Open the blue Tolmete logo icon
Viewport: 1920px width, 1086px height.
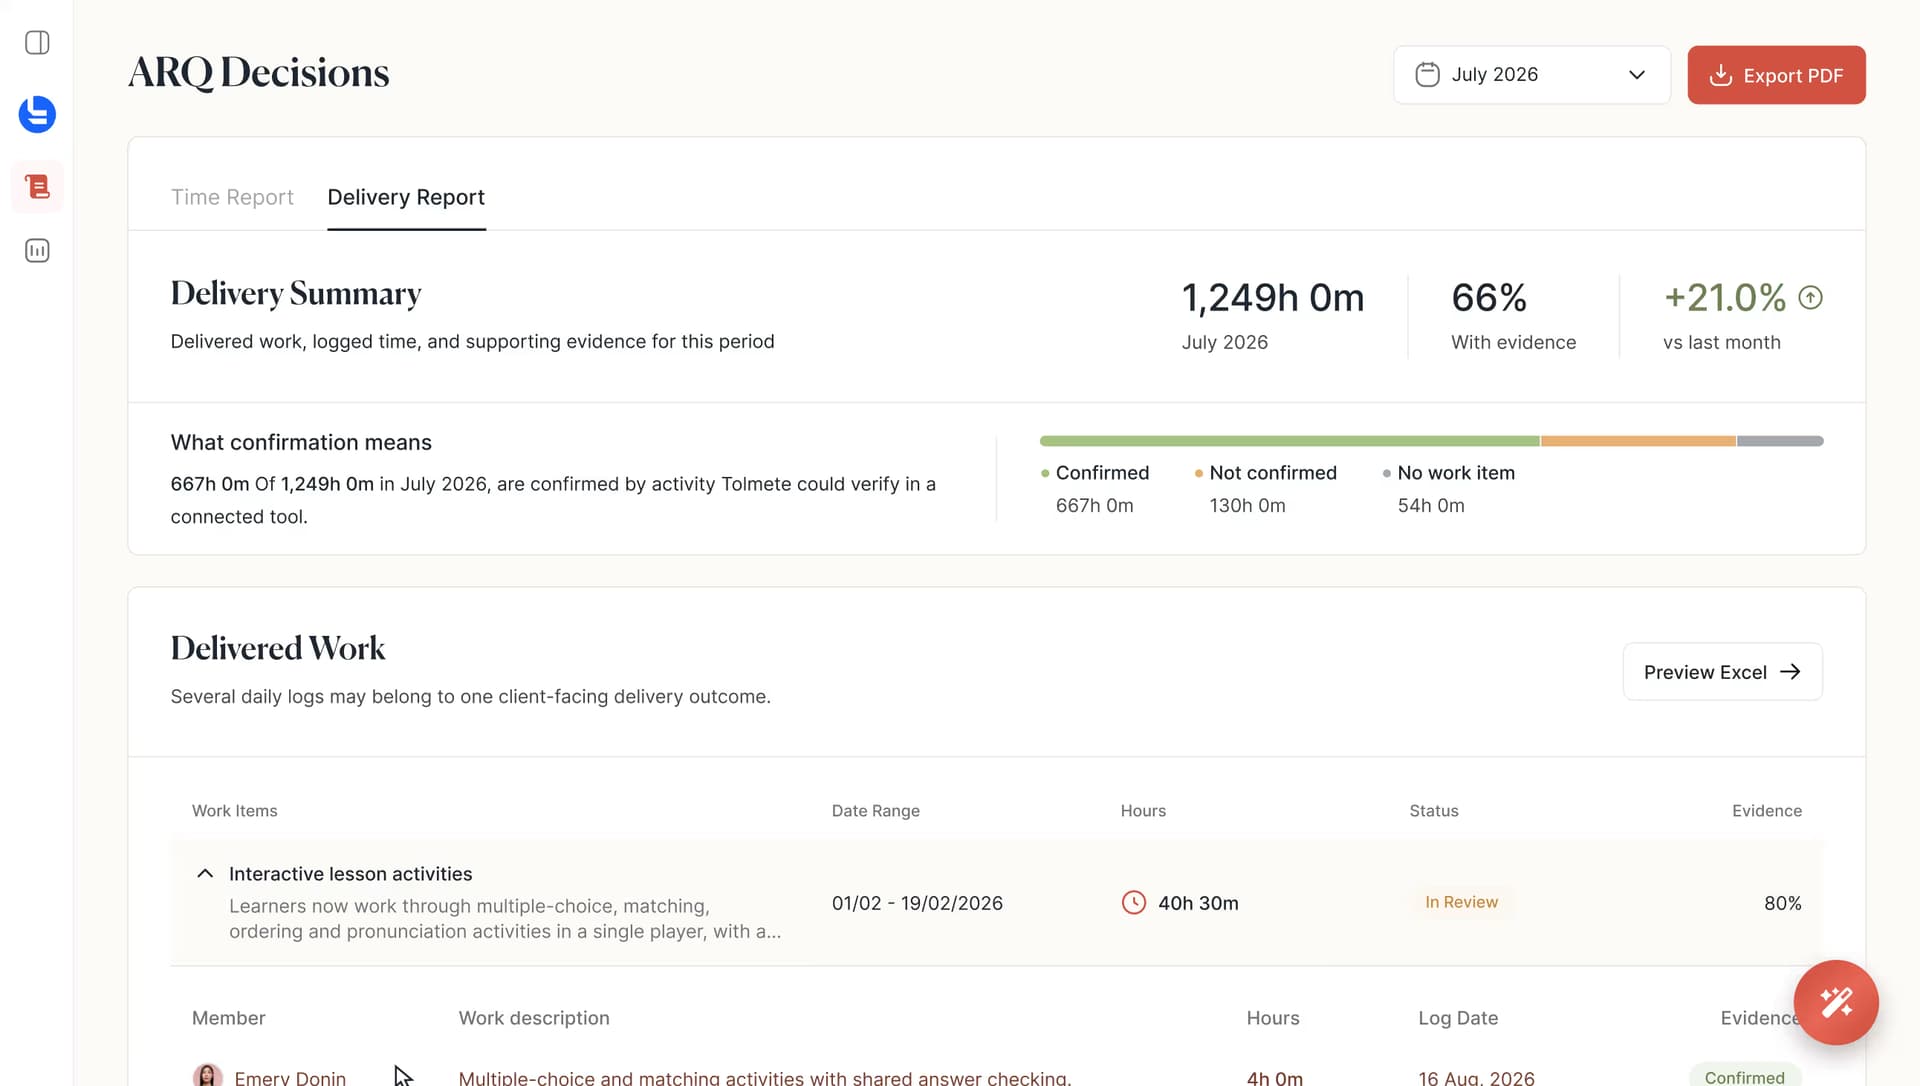coord(37,114)
